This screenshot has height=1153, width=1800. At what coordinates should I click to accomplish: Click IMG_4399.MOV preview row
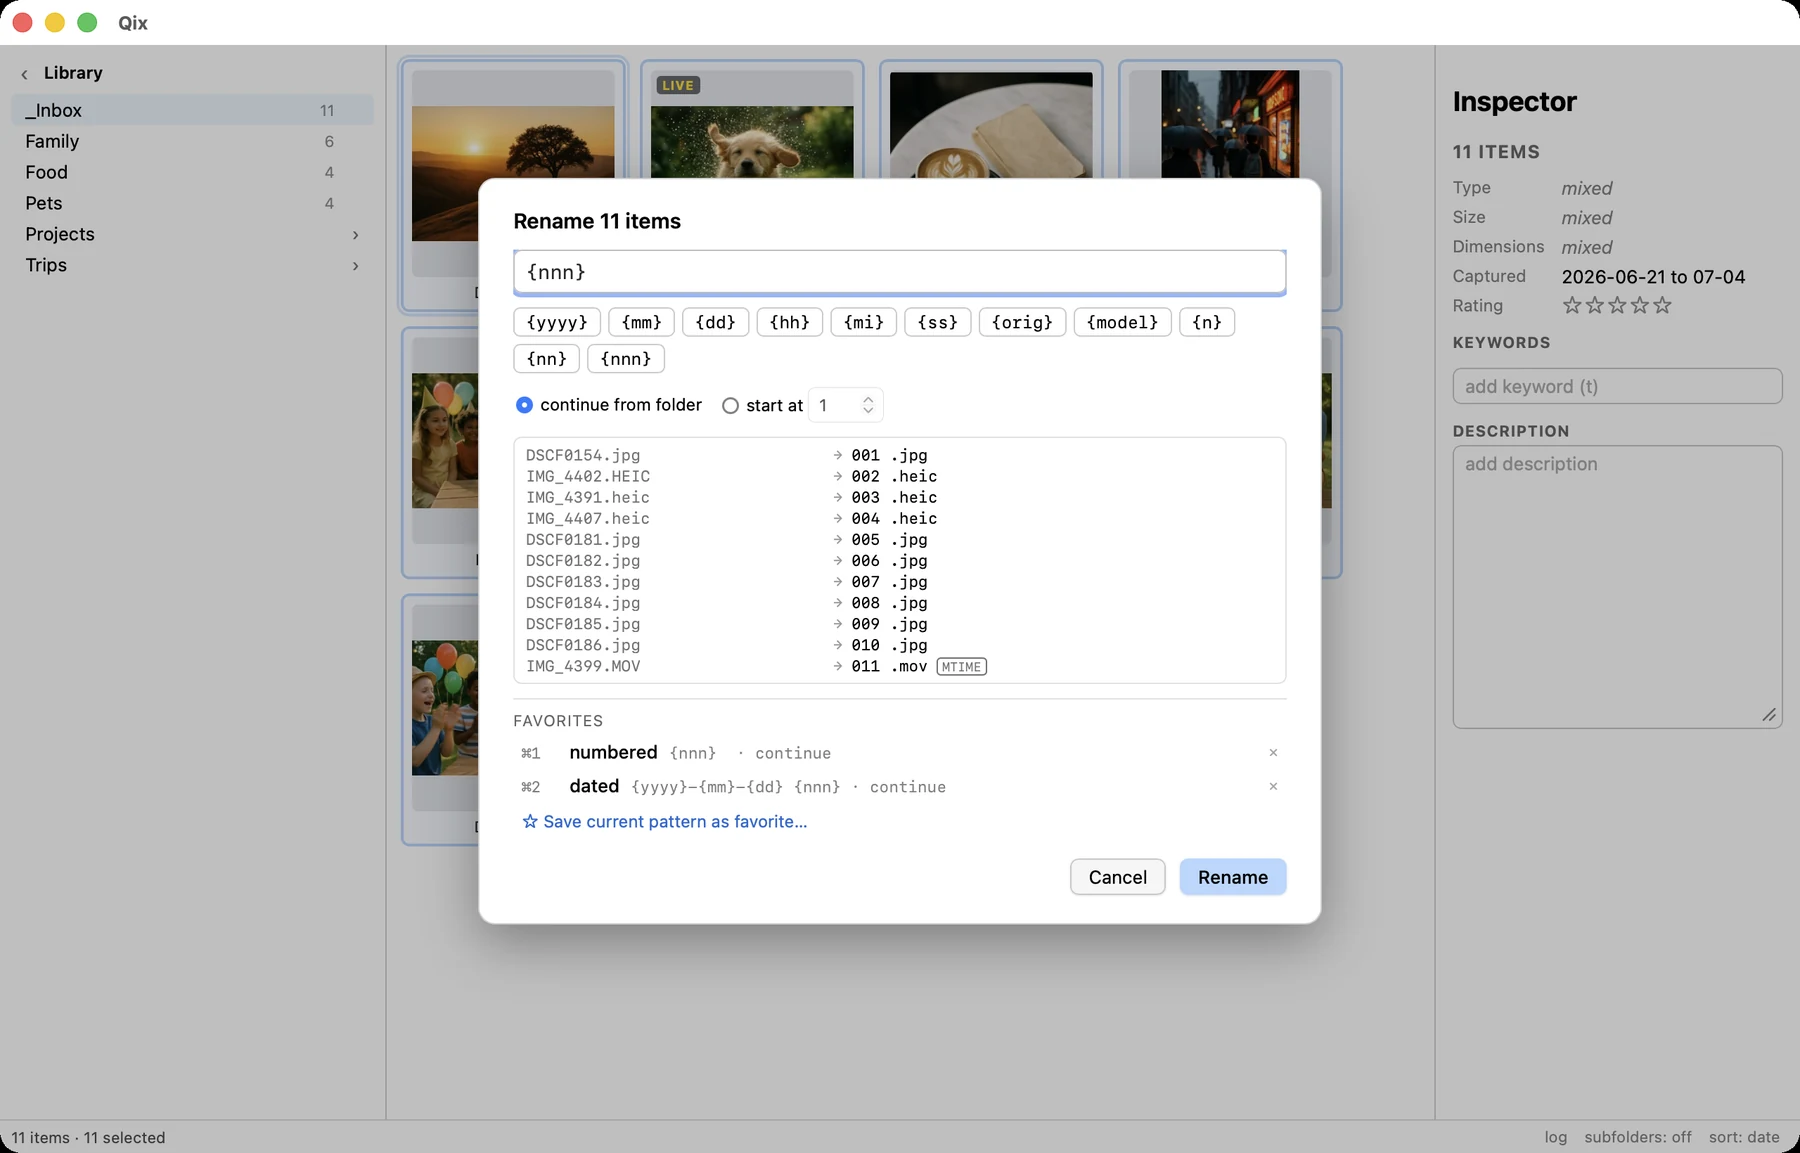pyautogui.click(x=899, y=666)
